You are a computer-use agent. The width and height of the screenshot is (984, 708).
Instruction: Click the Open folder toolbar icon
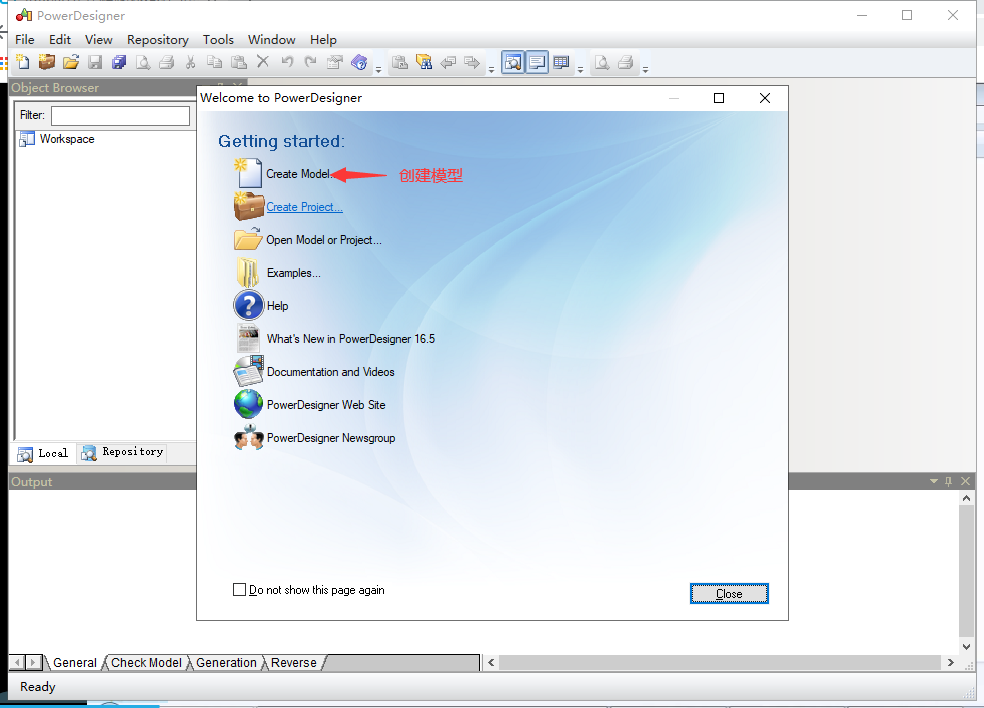click(71, 62)
